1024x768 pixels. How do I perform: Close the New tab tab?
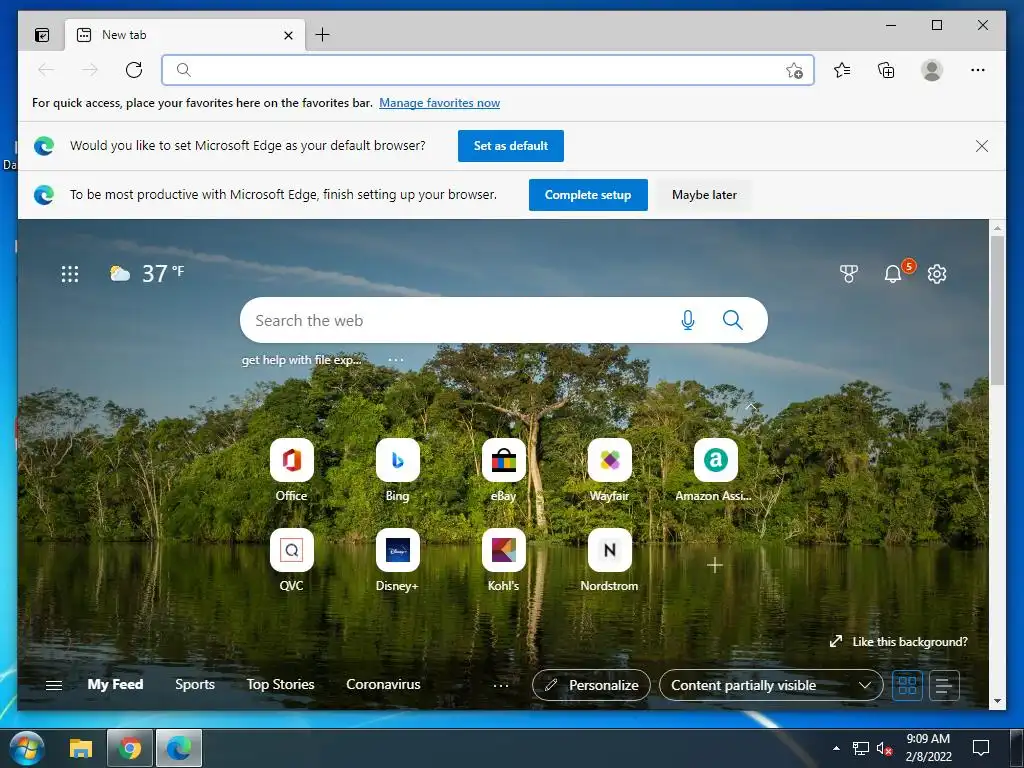[x=288, y=35]
